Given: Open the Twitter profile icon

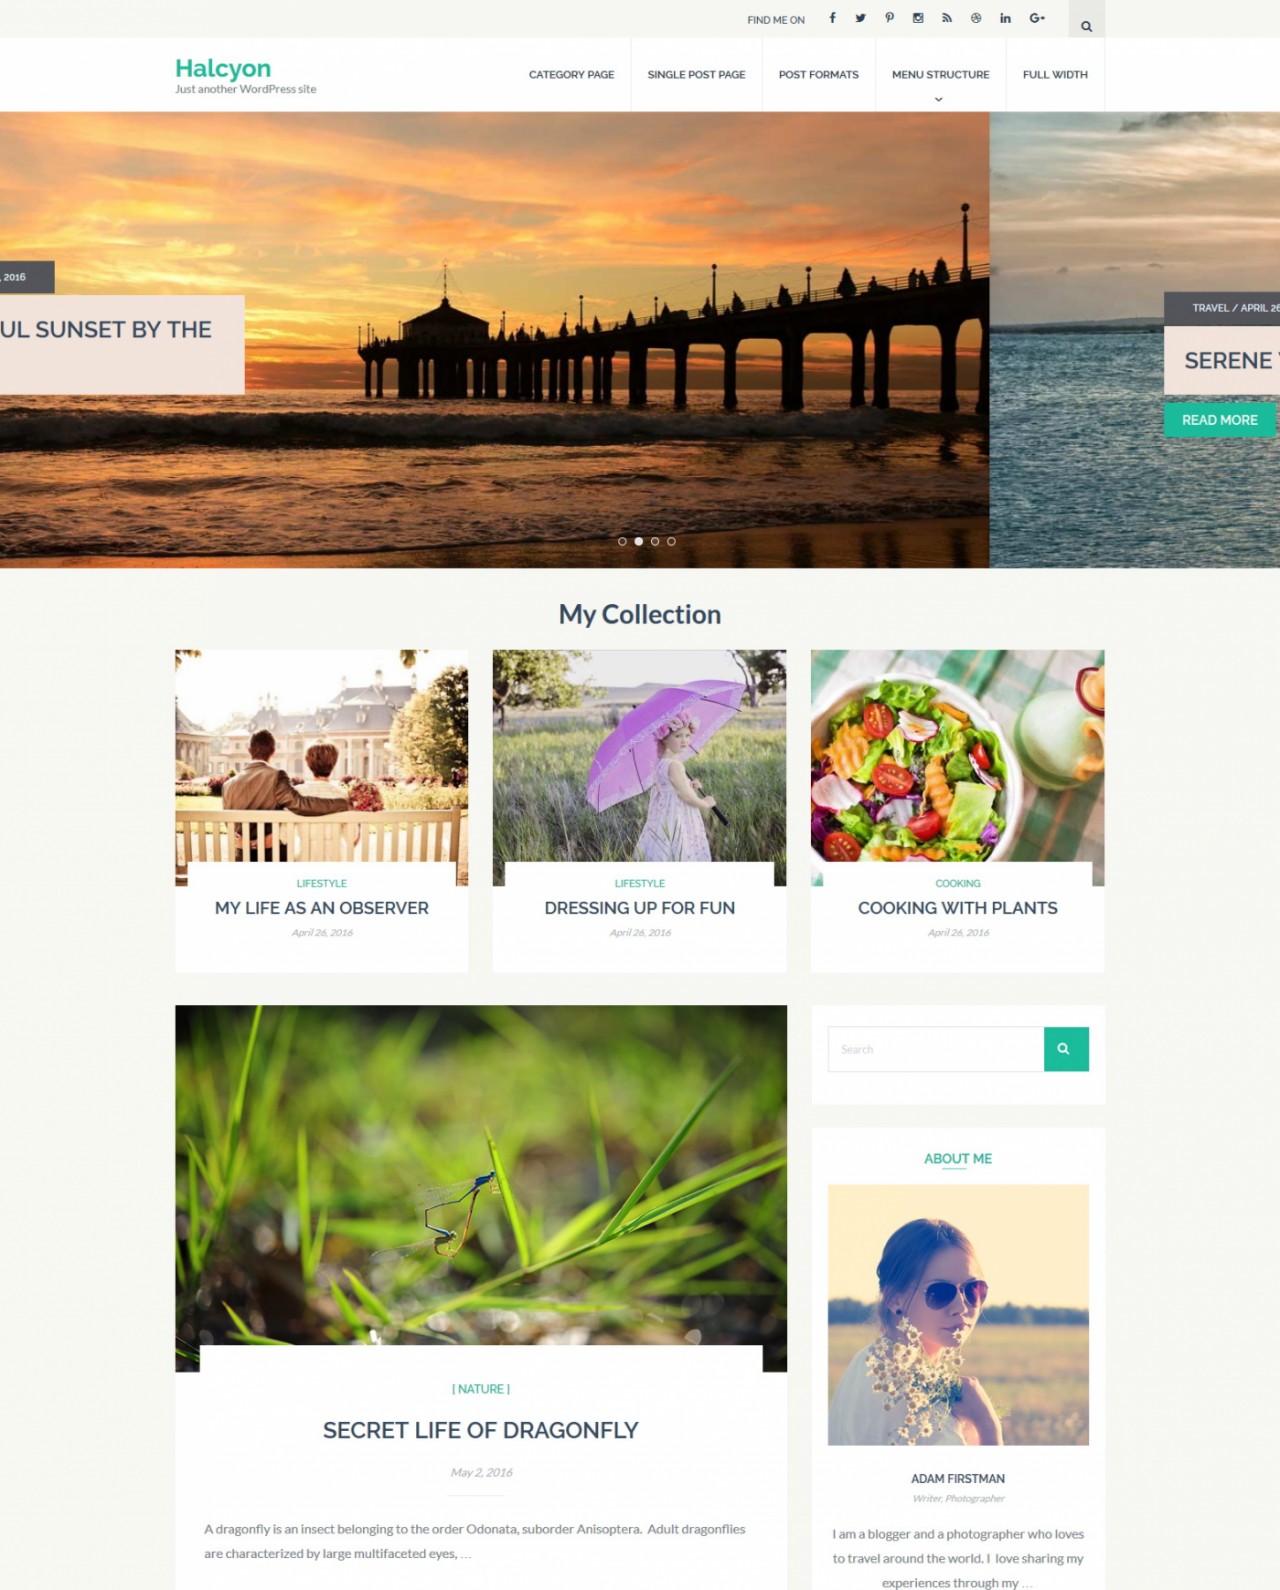Looking at the screenshot, I should point(860,18).
